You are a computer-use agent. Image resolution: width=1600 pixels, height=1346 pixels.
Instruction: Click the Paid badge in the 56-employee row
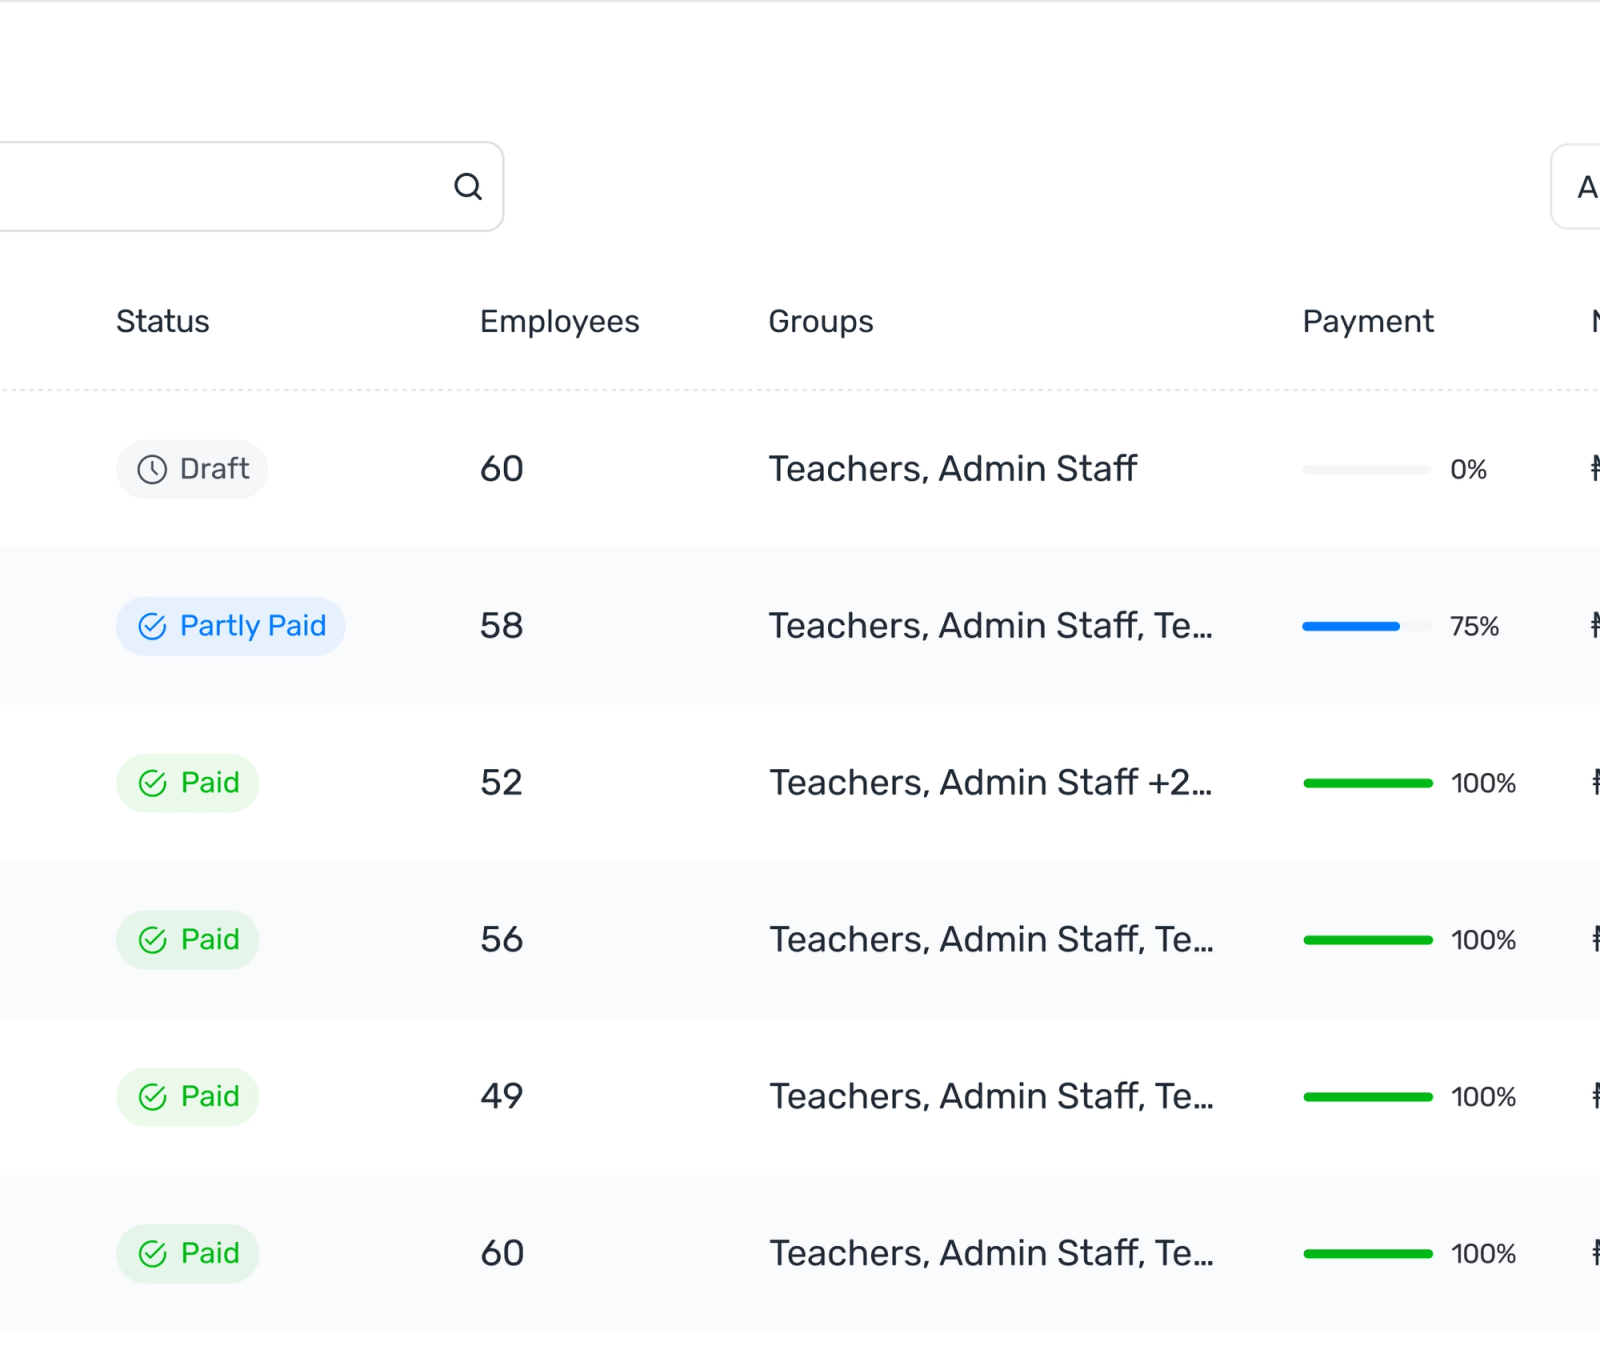(188, 940)
